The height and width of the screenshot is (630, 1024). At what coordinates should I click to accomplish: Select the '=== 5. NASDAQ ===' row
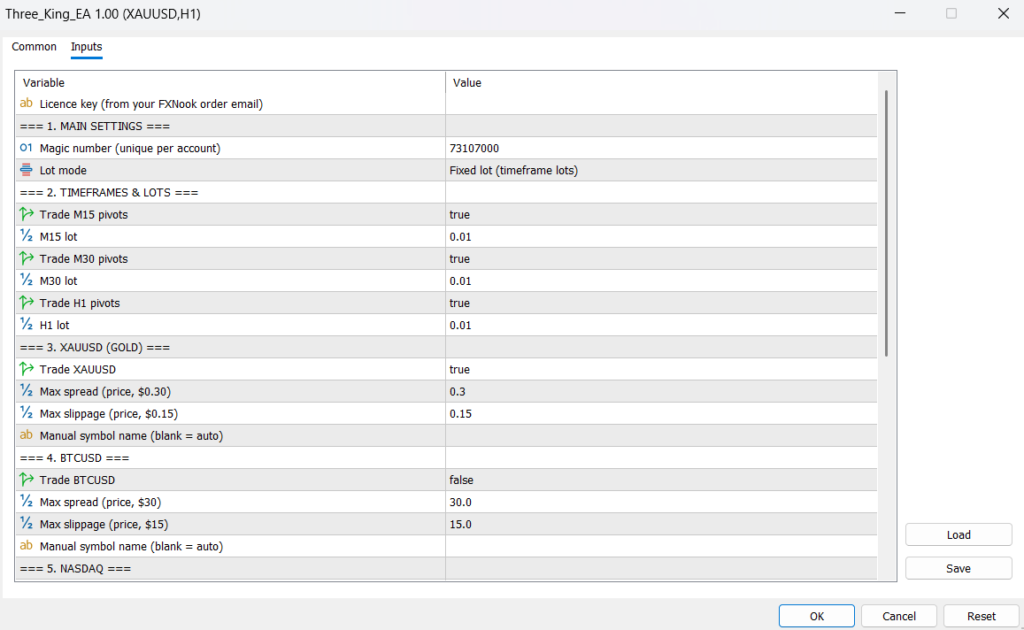click(x=446, y=569)
